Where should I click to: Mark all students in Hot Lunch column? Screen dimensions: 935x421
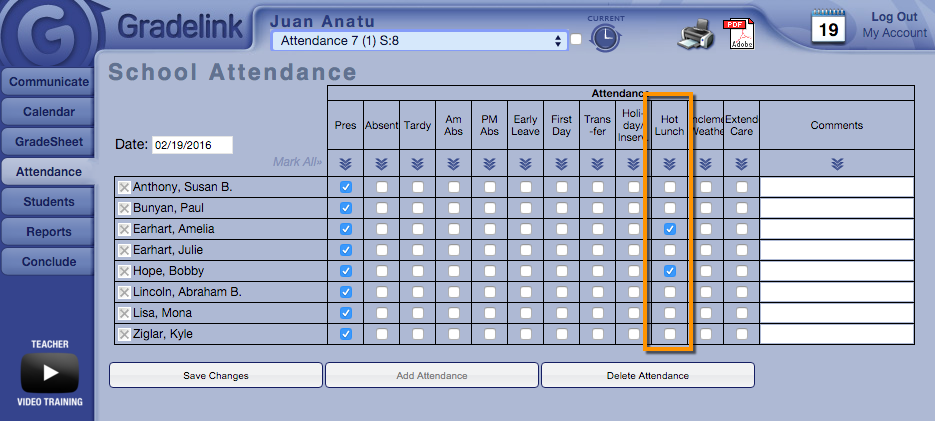tap(669, 163)
